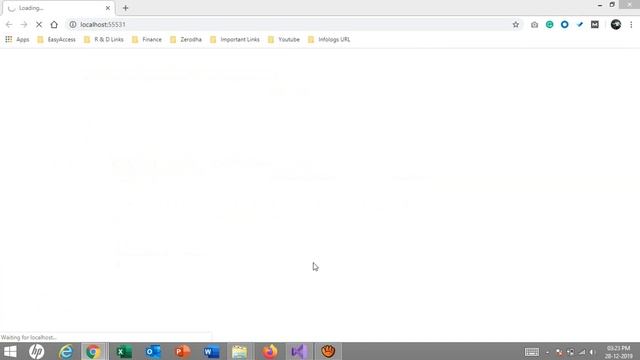Open PowerPoint from taskbar

pos(182,351)
